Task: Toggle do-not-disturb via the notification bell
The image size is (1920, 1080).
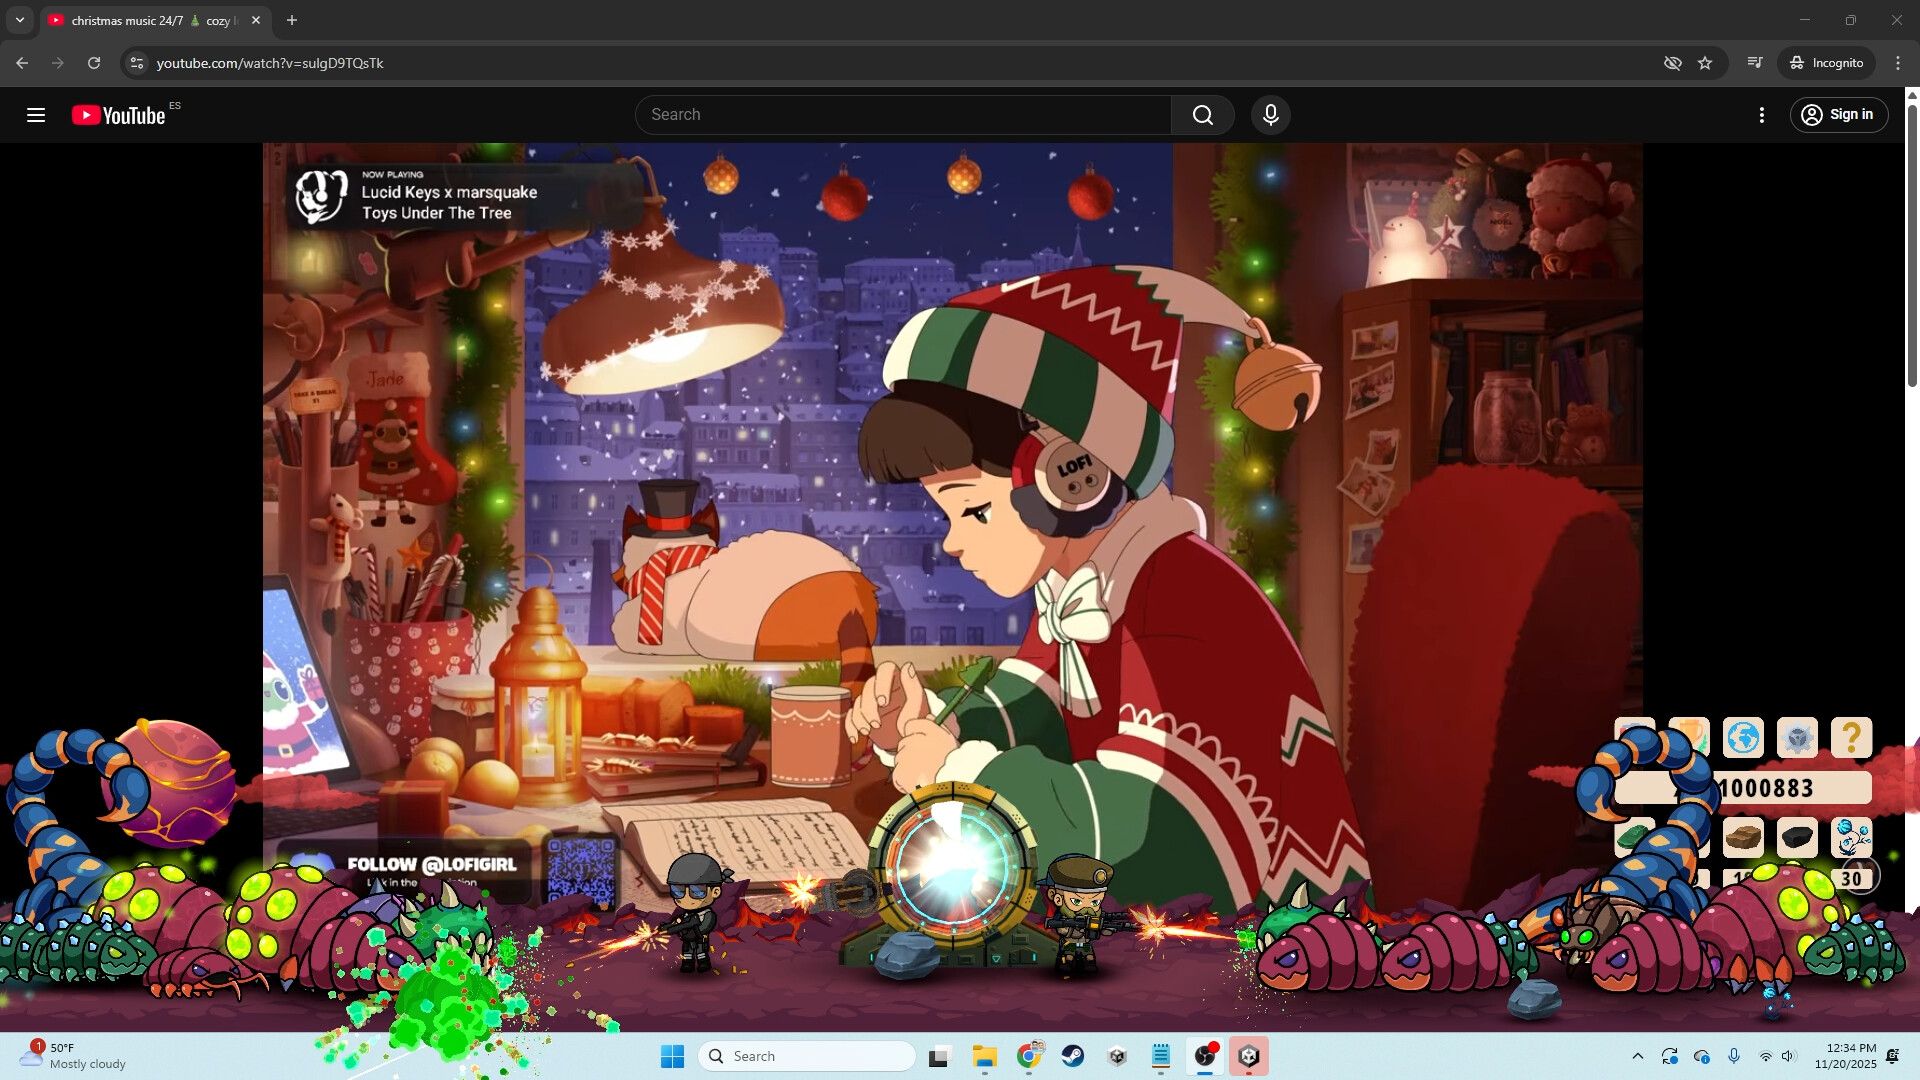Action: (1895, 1056)
